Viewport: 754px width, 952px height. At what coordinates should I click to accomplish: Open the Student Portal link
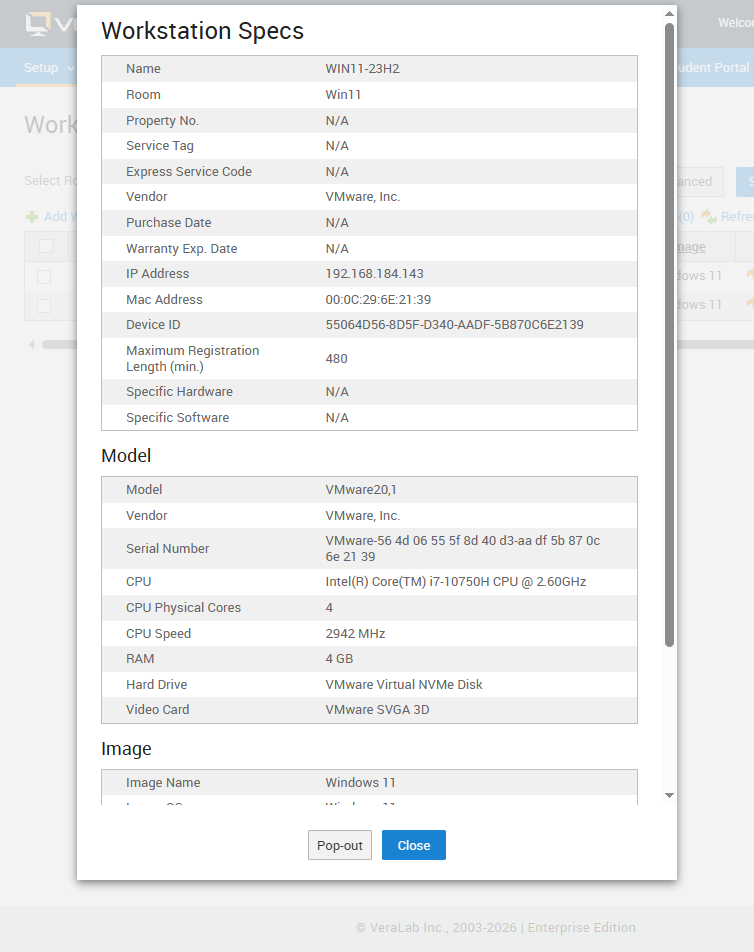pyautogui.click(x=714, y=67)
